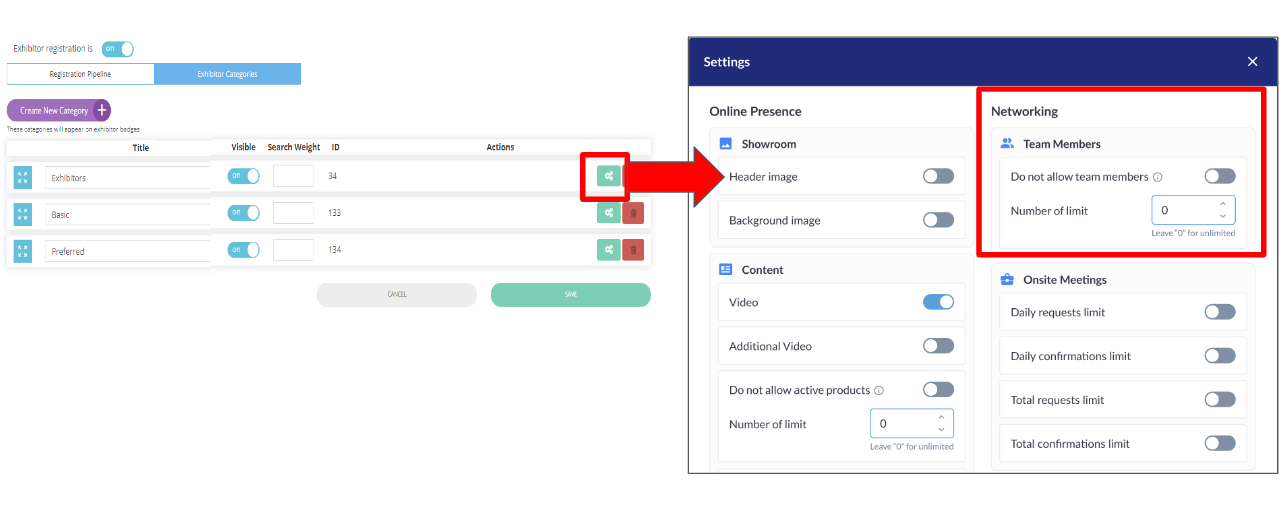Click the team members Number of limit field

[x=1193, y=210]
